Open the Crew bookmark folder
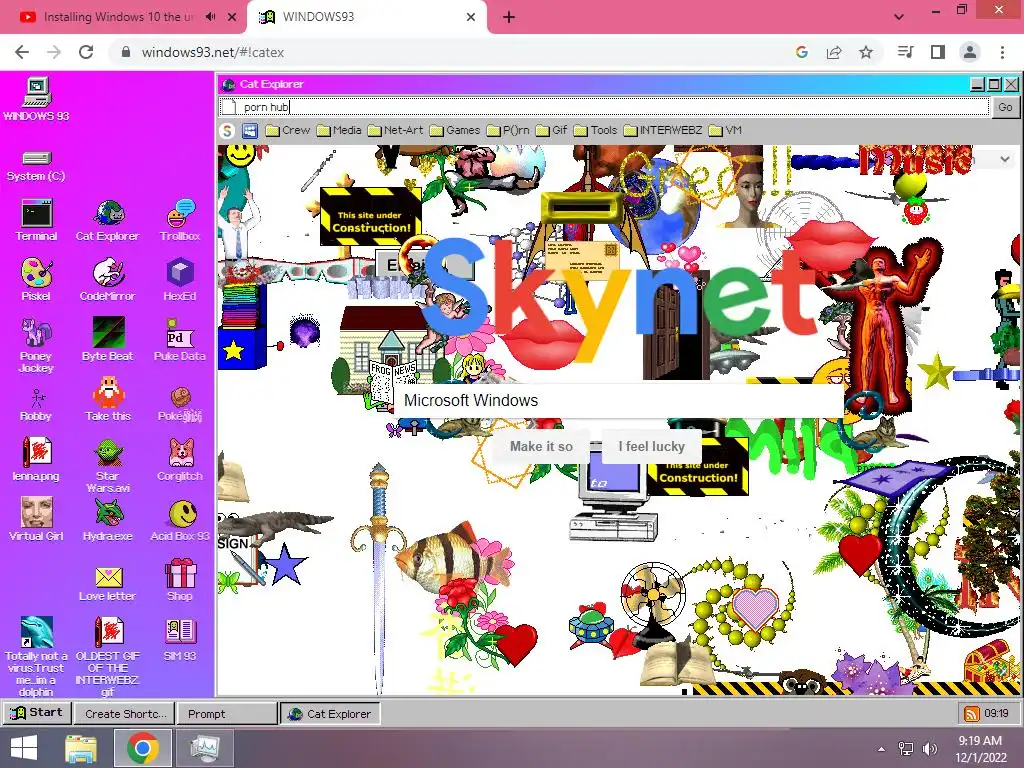 (x=287, y=131)
